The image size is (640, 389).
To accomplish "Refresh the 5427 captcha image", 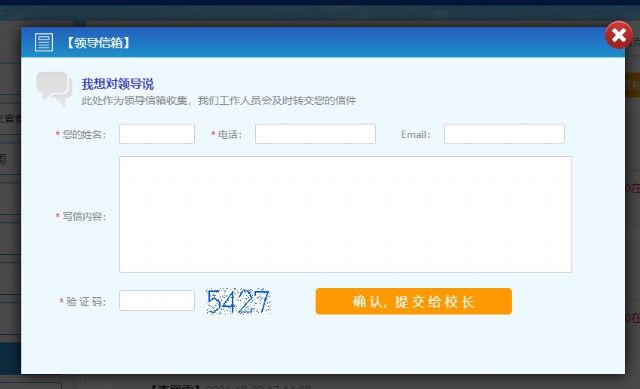I will pyautogui.click(x=238, y=302).
